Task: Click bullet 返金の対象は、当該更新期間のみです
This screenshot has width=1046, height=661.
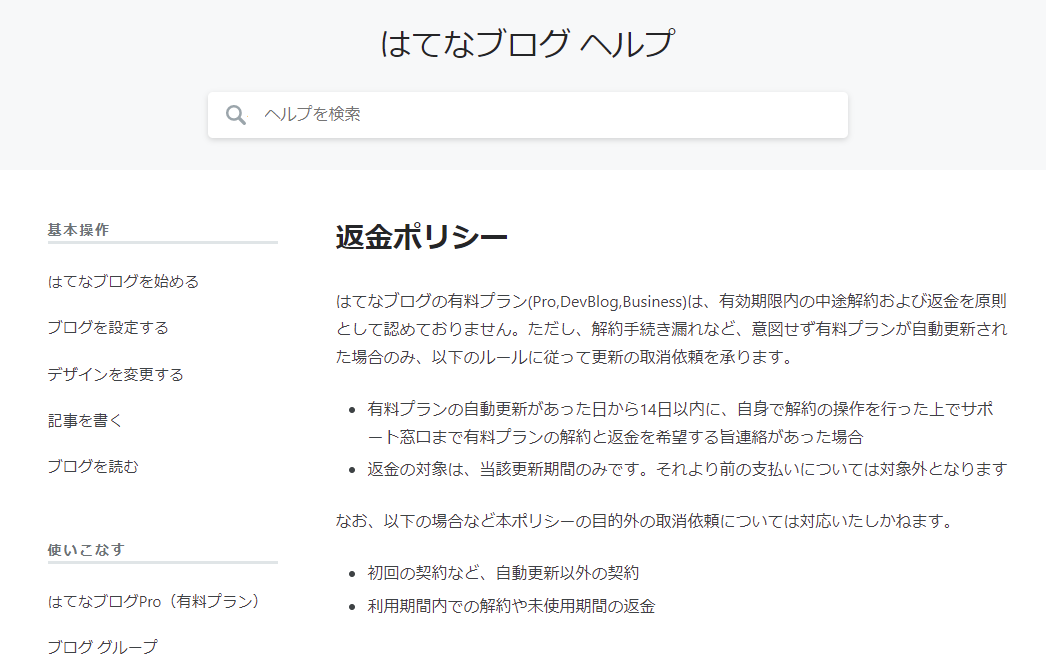Action: point(687,469)
